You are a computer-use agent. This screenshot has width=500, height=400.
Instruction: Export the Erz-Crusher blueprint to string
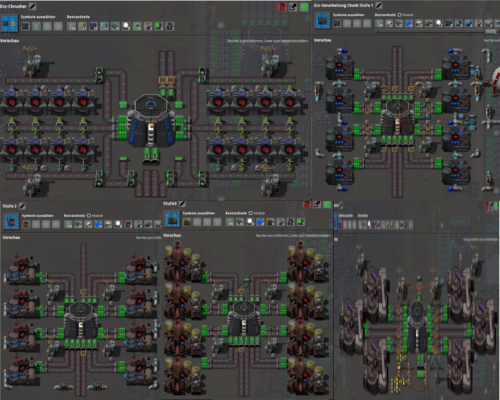point(293,7)
